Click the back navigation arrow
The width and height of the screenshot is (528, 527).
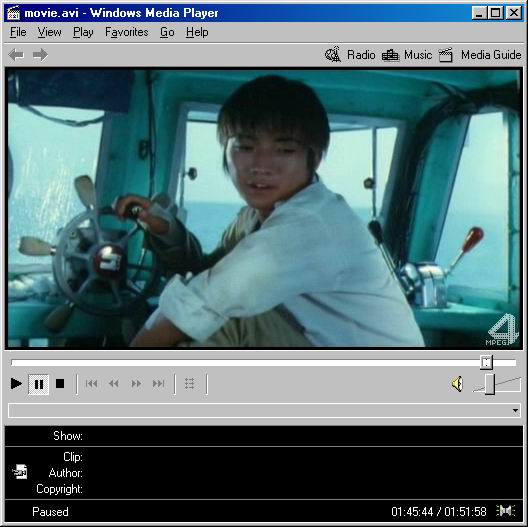[x=16, y=55]
